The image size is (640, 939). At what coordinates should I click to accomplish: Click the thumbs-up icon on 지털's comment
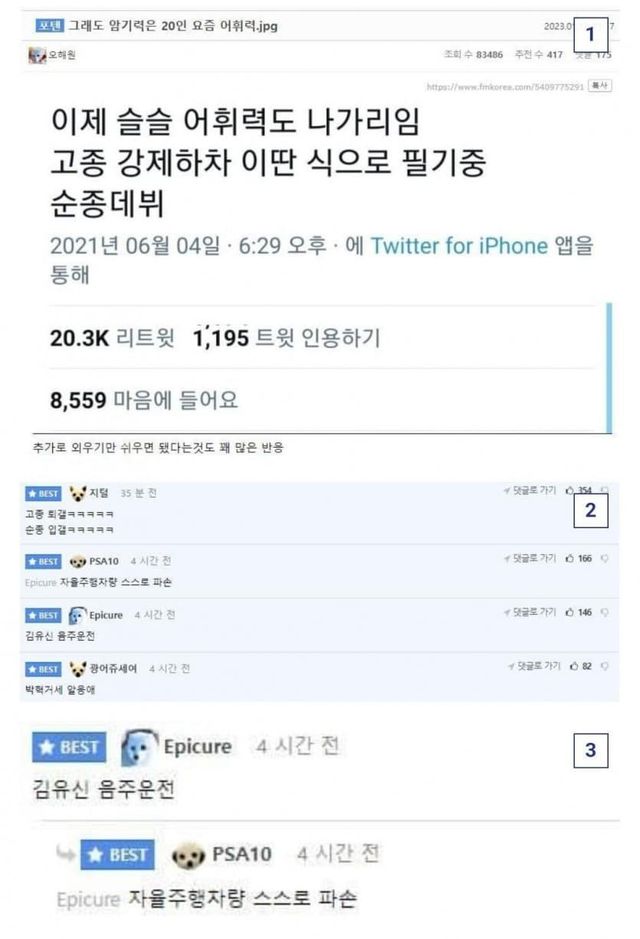click(x=569, y=490)
